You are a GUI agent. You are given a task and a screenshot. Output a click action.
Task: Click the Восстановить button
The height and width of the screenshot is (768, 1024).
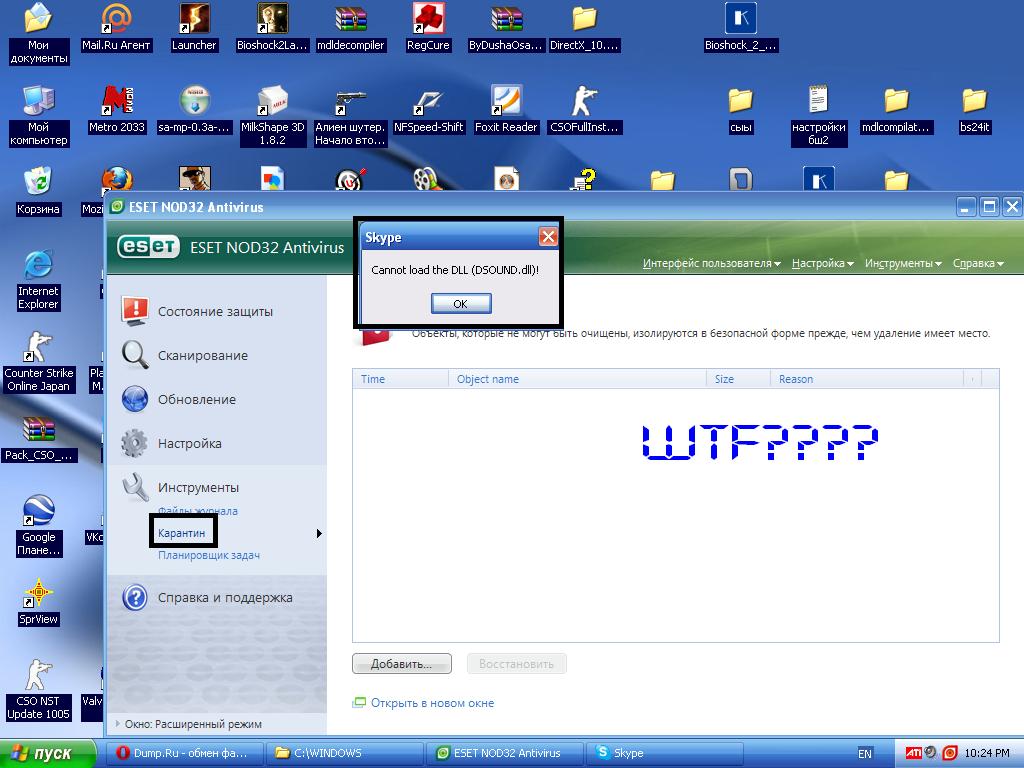coord(517,664)
